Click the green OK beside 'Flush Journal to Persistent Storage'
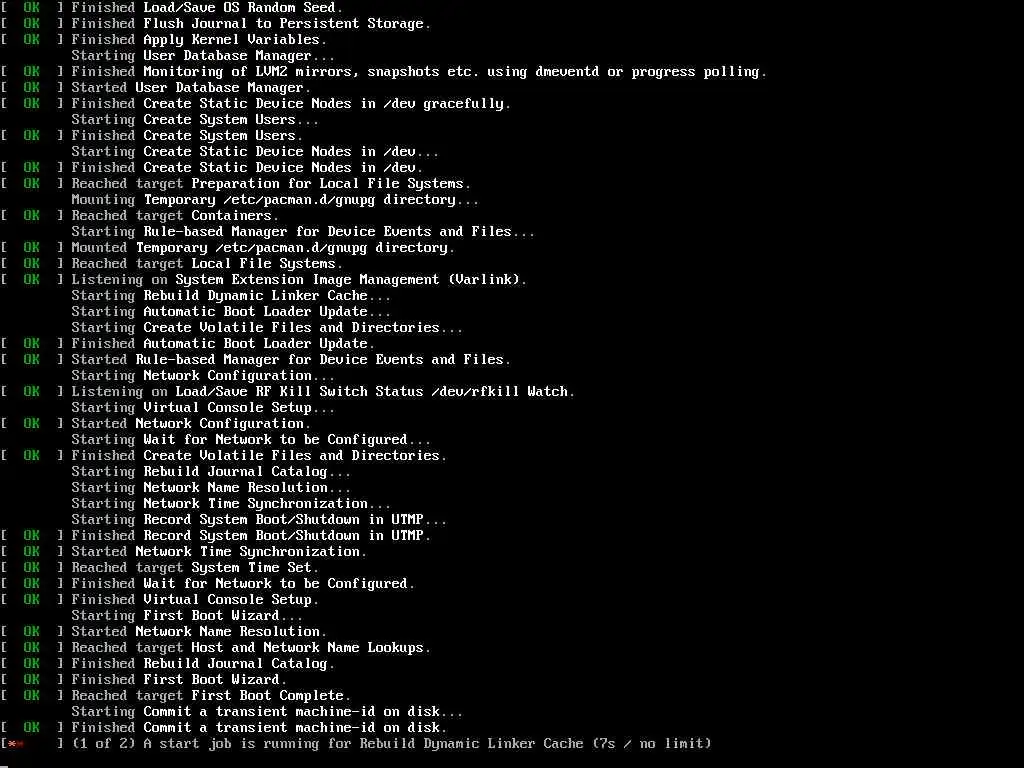The height and width of the screenshot is (768, 1024). (31, 24)
